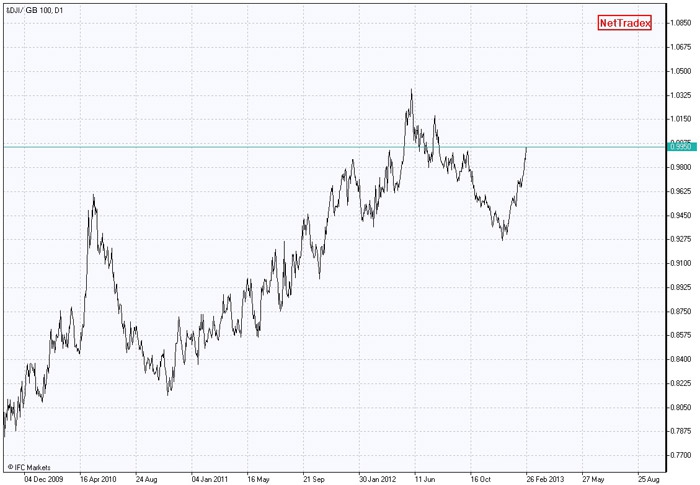
Task: Click the 1.0500 price scale value
Action: pyautogui.click(x=681, y=71)
